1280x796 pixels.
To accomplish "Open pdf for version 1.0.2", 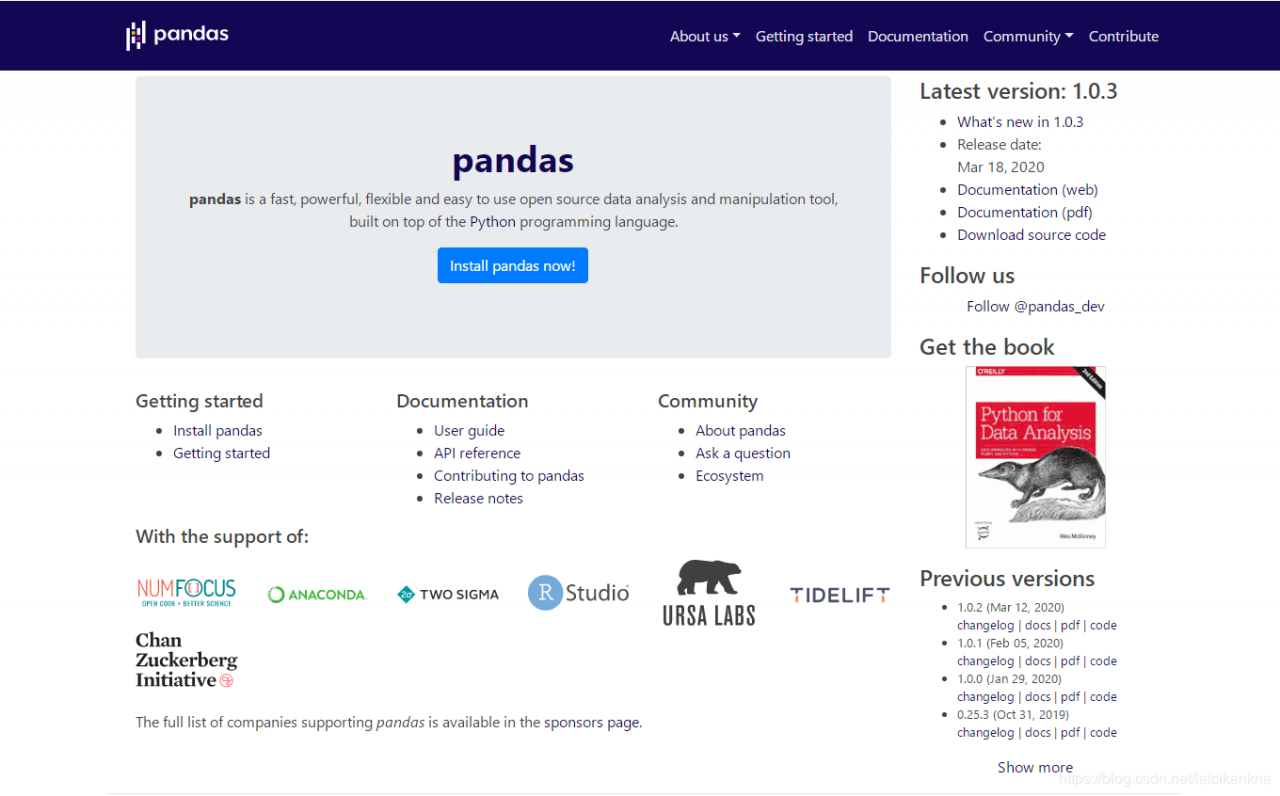I will click(x=1070, y=625).
